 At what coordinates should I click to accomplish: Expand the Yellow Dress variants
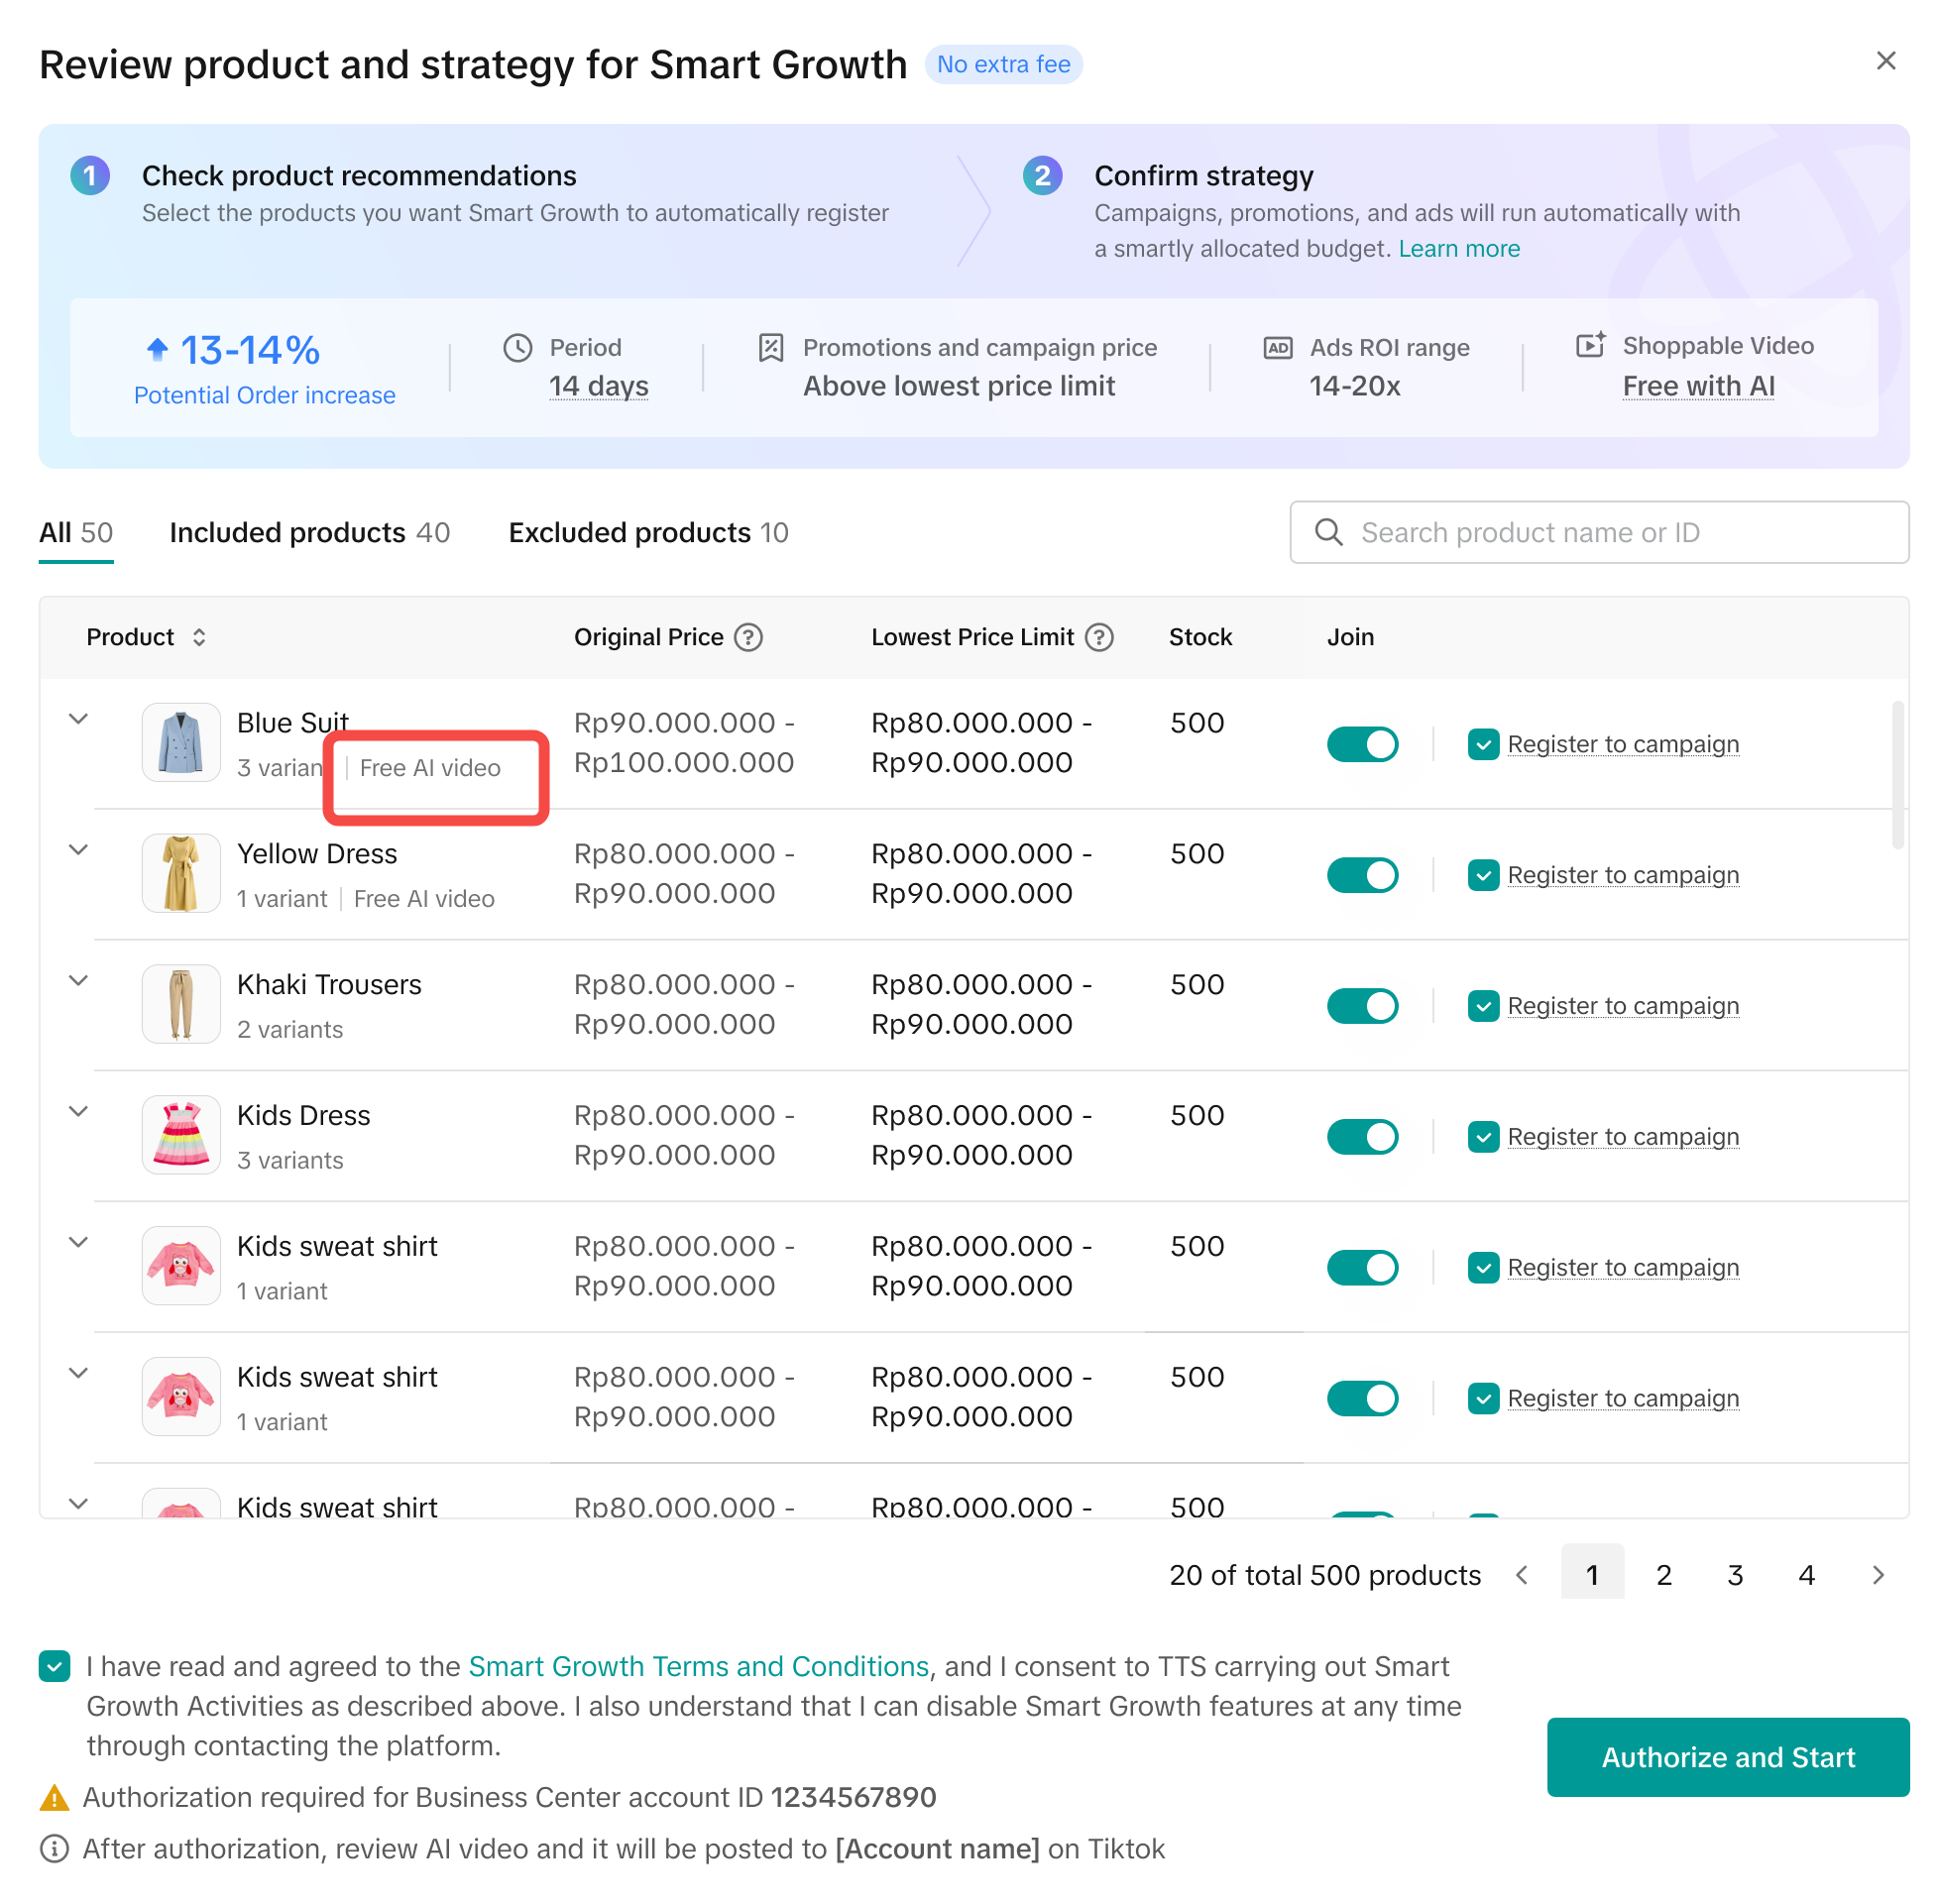coord(79,850)
